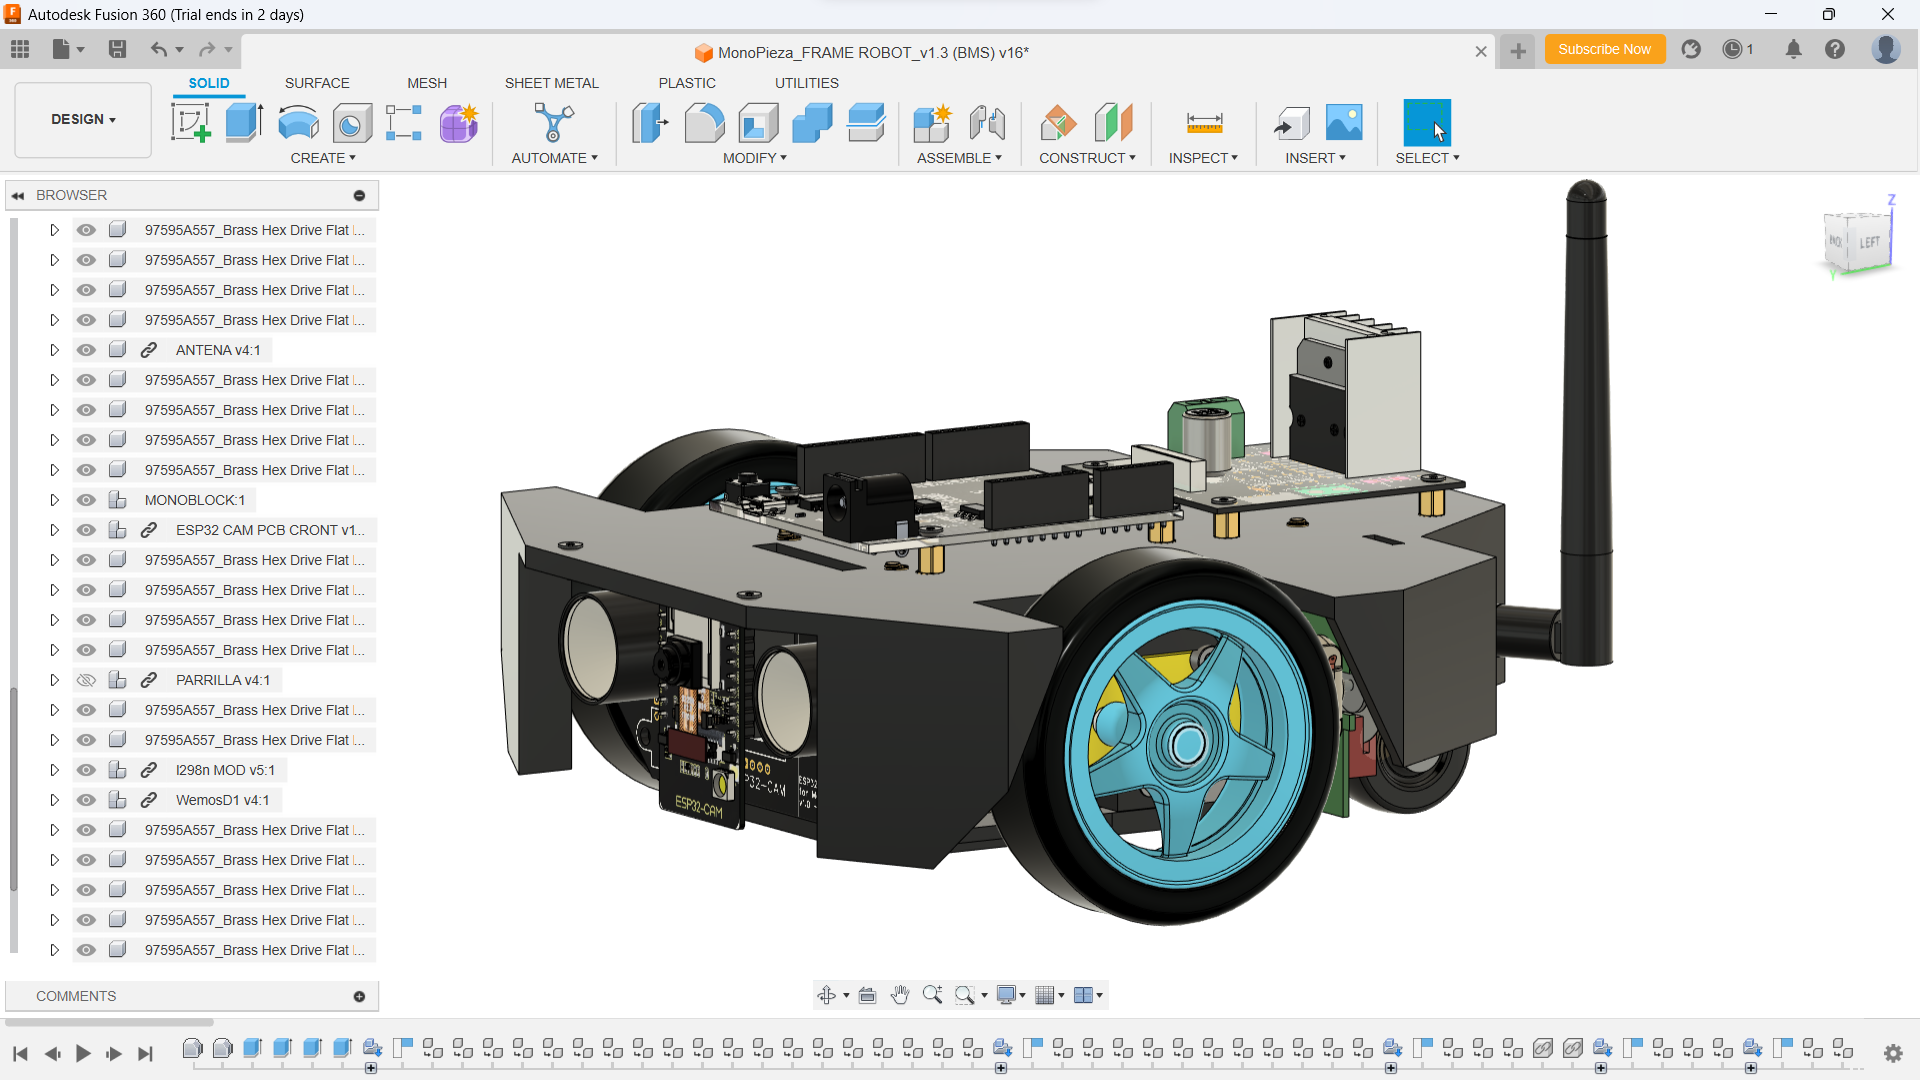Image resolution: width=1920 pixels, height=1080 pixels.
Task: Toggle visibility of ANTENA v4:1 layer
Action: point(84,349)
